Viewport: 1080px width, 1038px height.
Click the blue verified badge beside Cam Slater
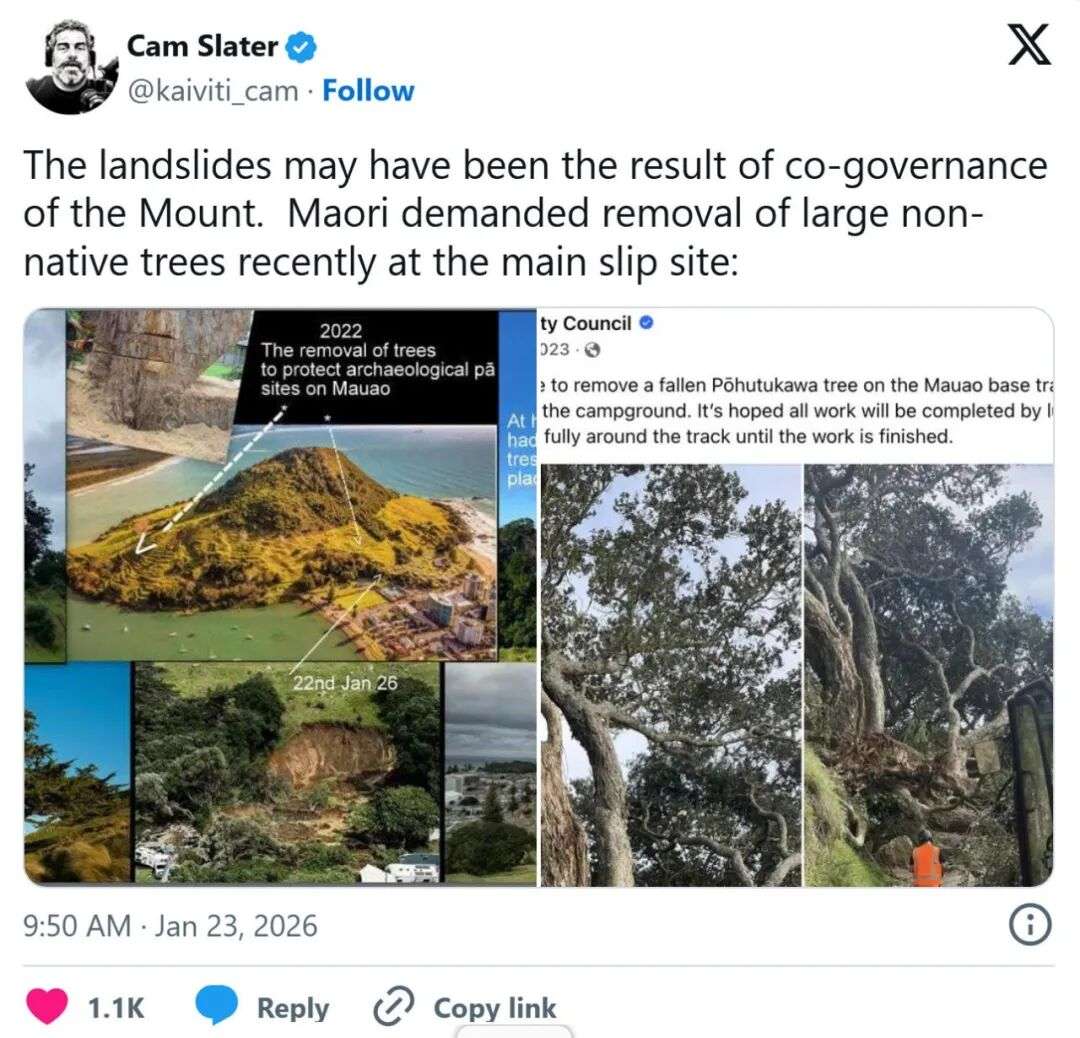[304, 46]
